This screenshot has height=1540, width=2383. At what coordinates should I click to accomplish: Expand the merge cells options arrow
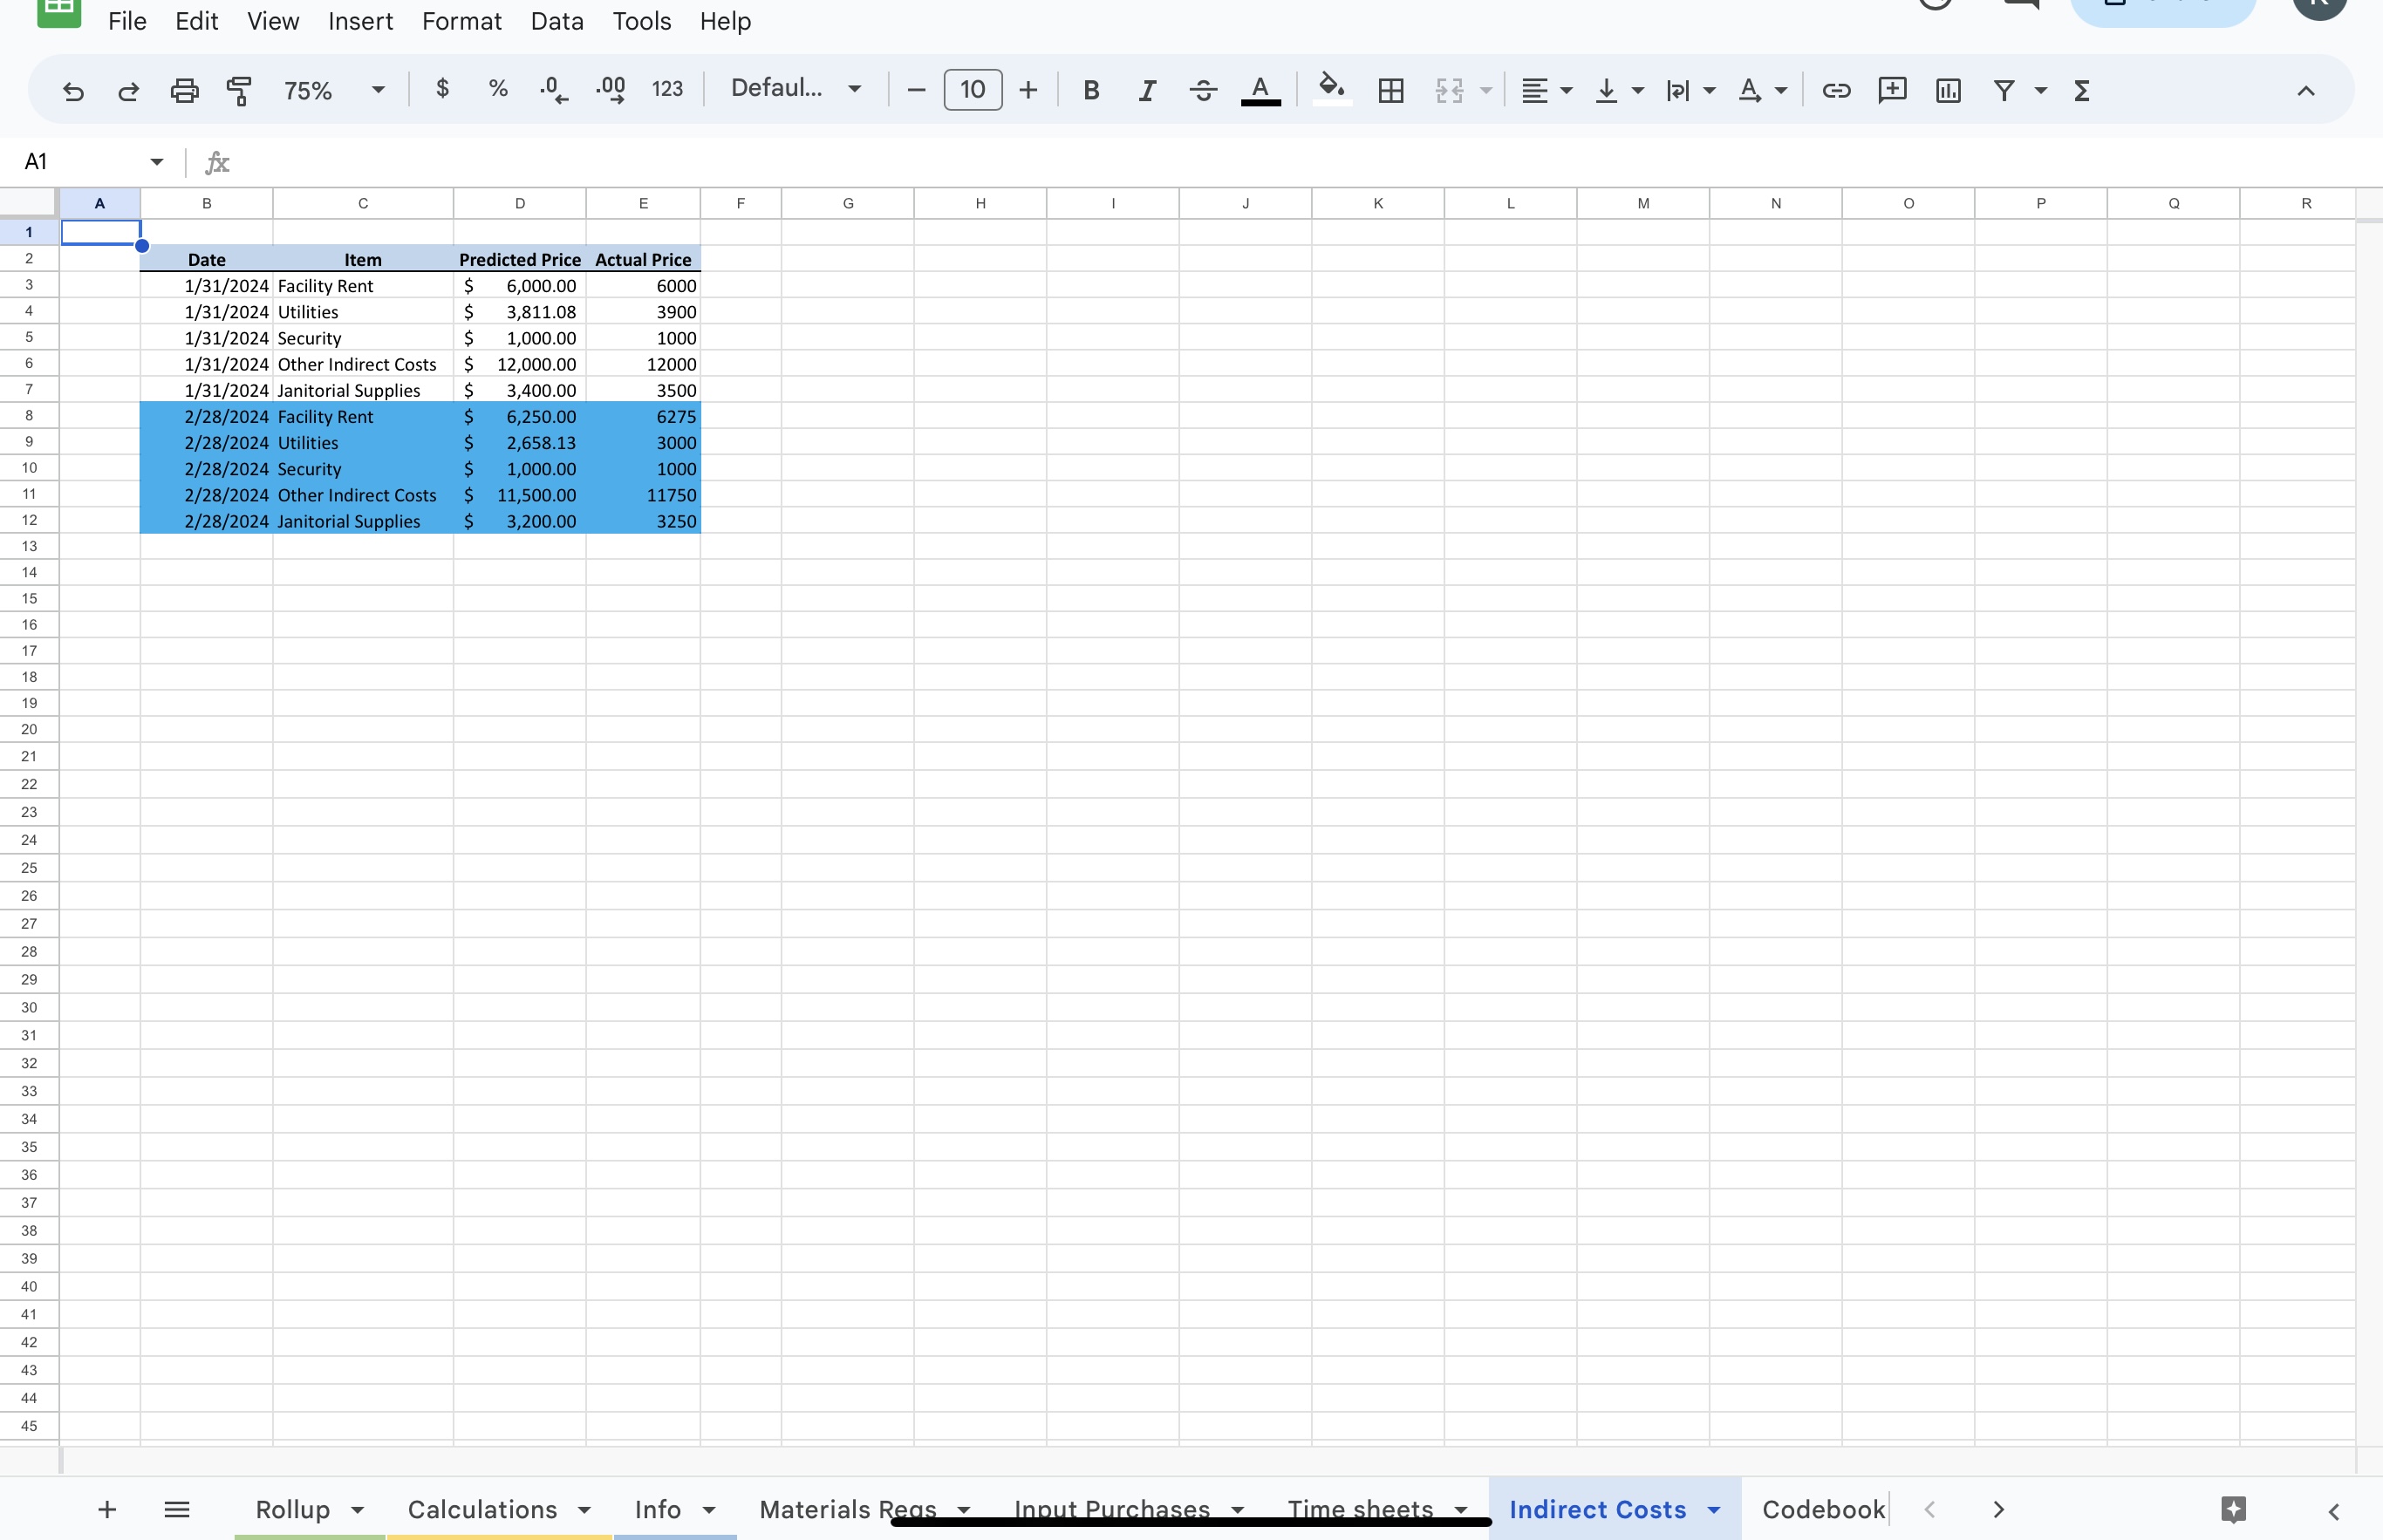click(x=1486, y=90)
